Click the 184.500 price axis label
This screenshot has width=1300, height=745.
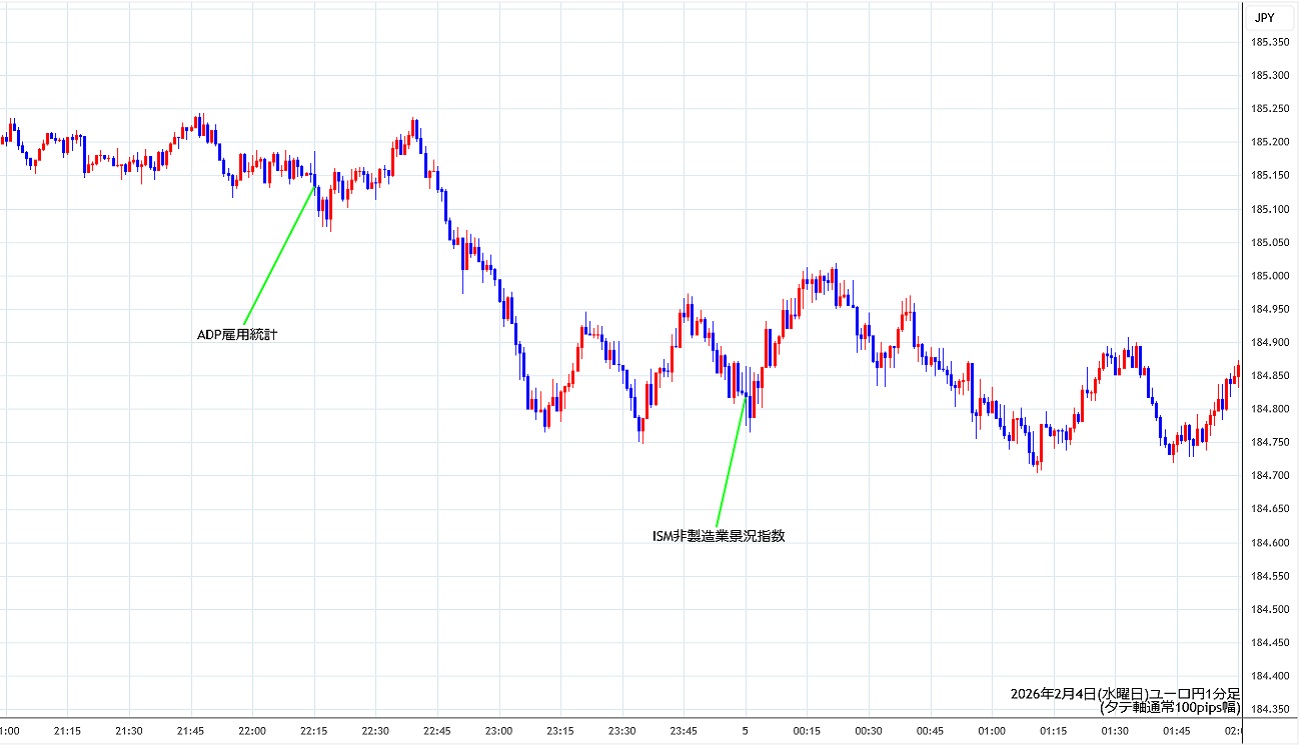(x=1268, y=610)
